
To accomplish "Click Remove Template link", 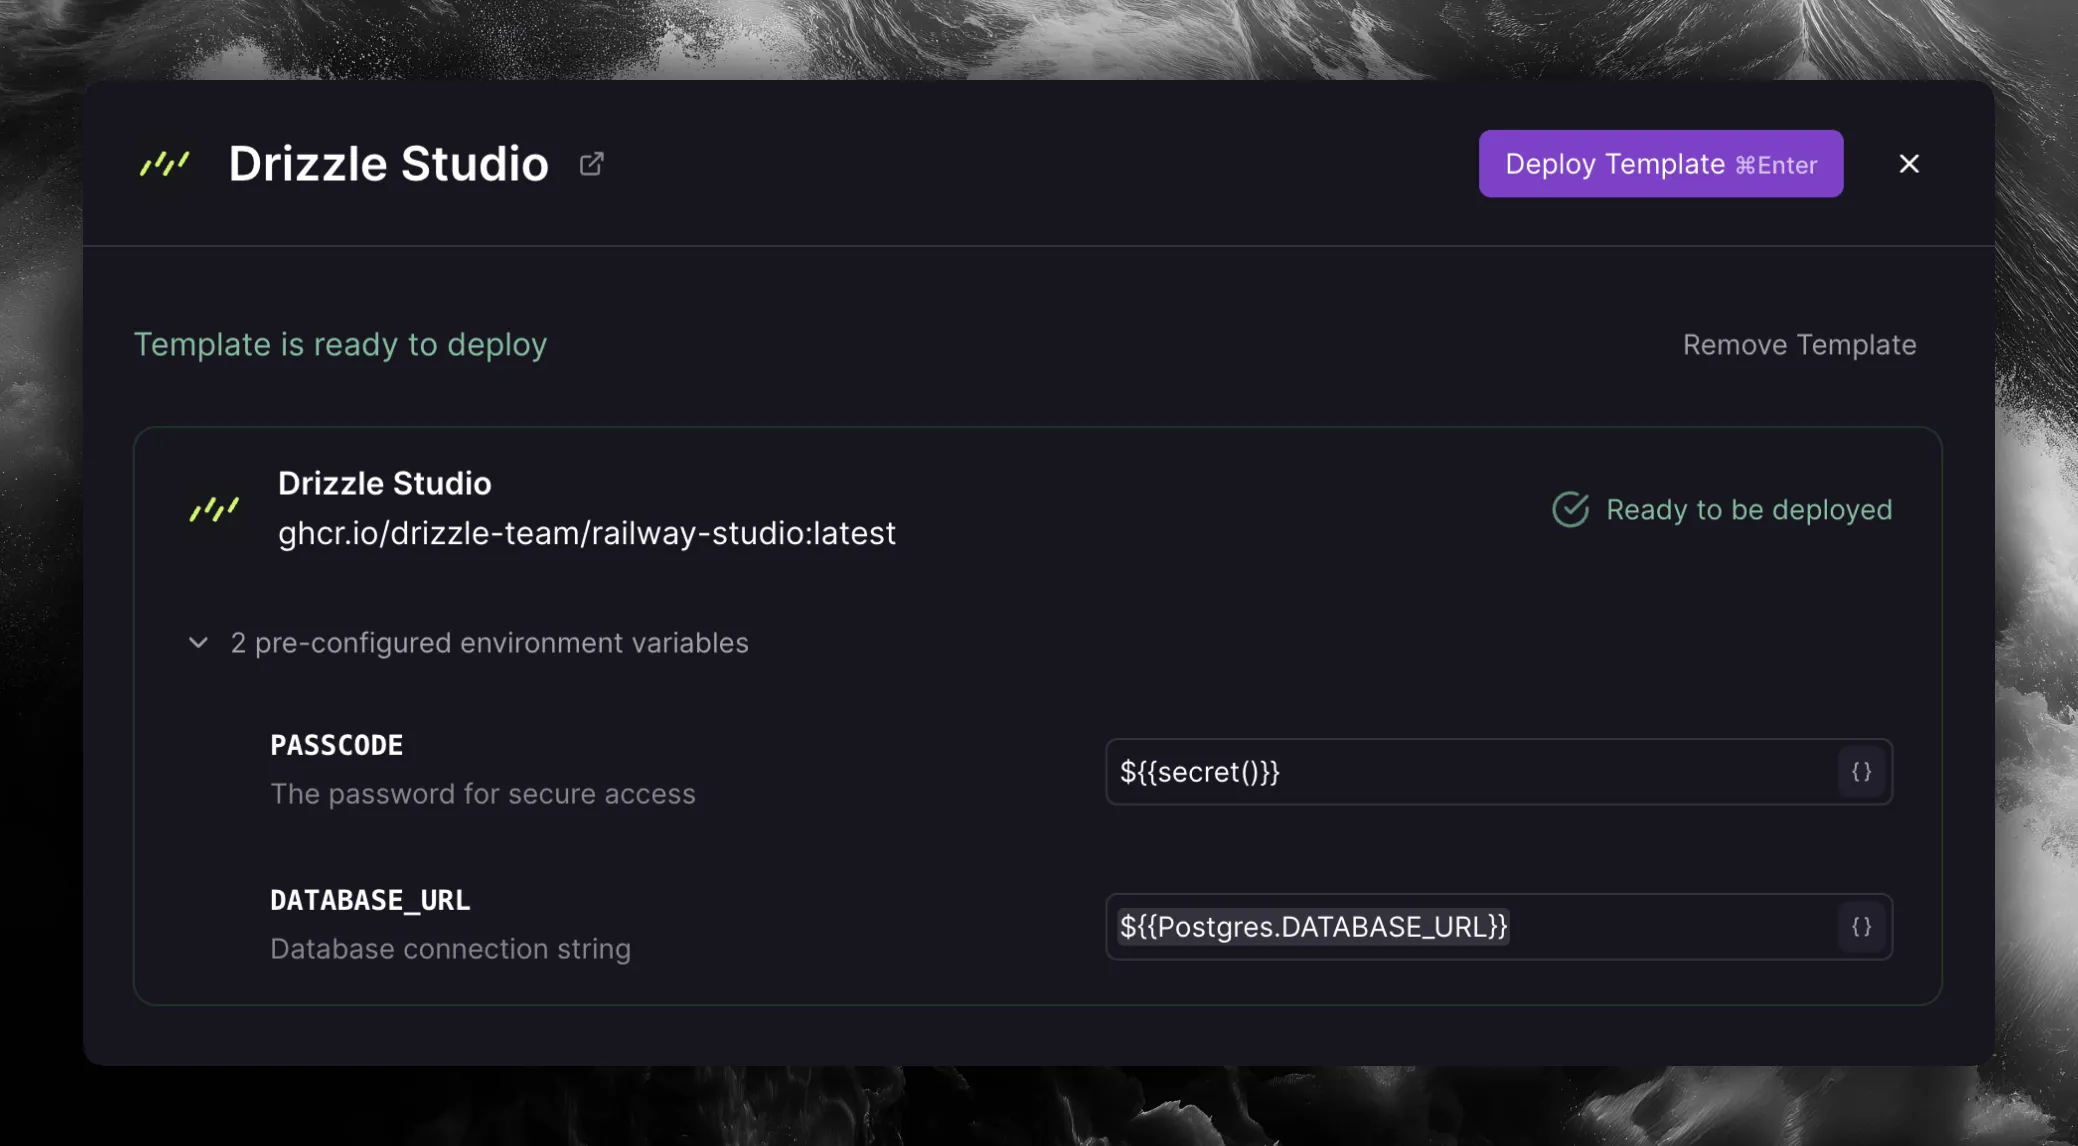I will pos(1798,345).
